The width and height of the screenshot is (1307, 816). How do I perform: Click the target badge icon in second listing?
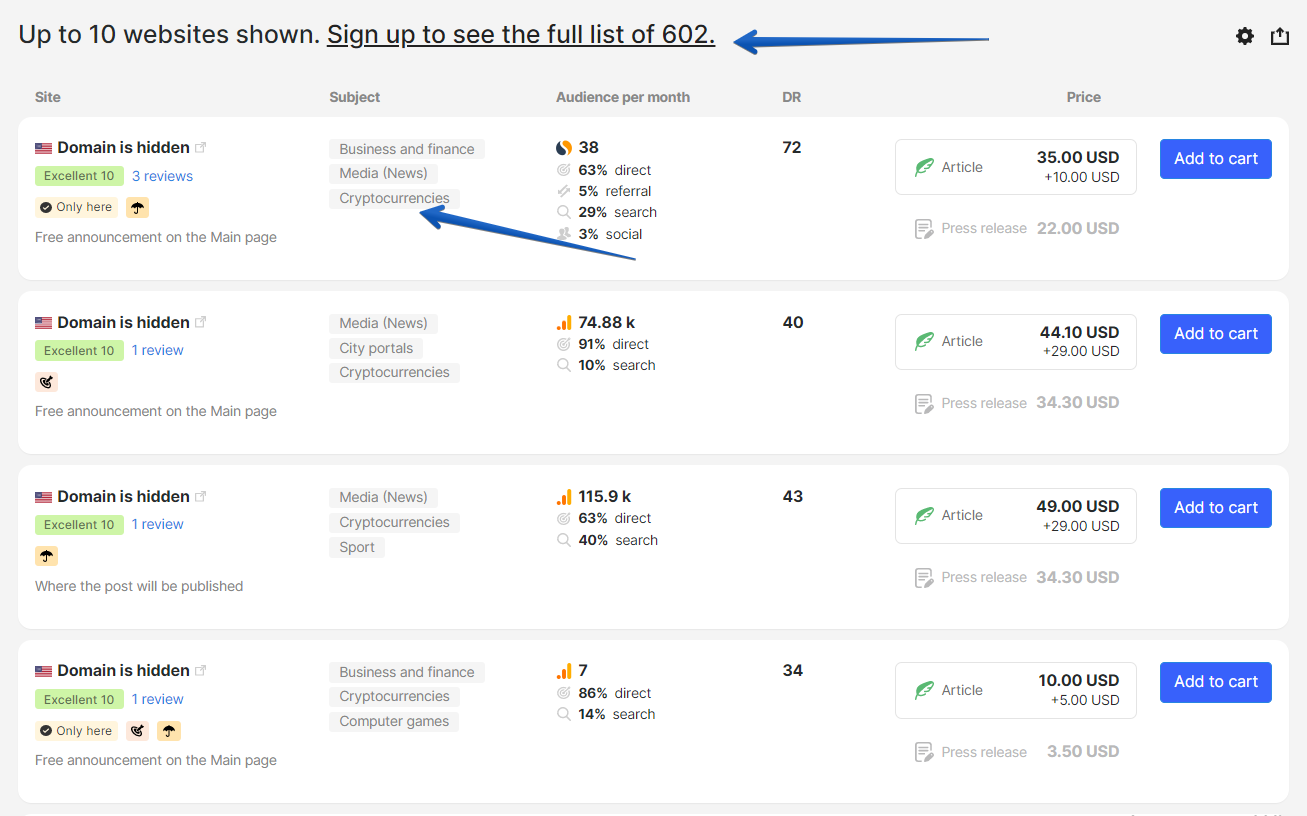[46, 382]
